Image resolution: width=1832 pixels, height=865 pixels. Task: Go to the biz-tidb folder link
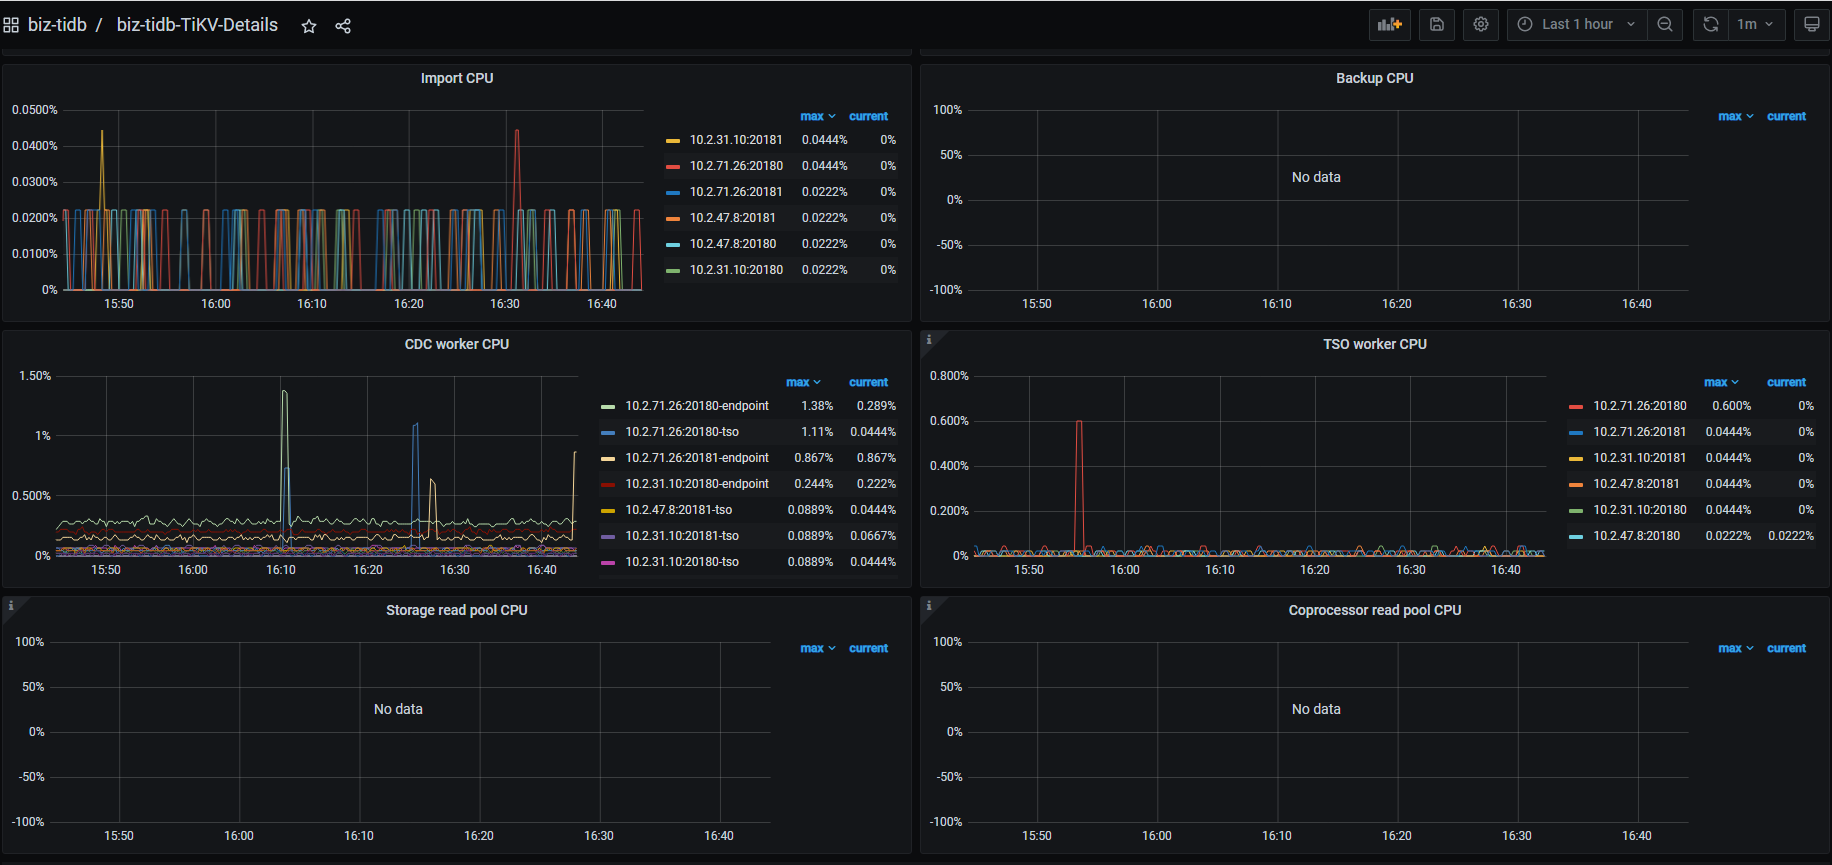pos(57,25)
